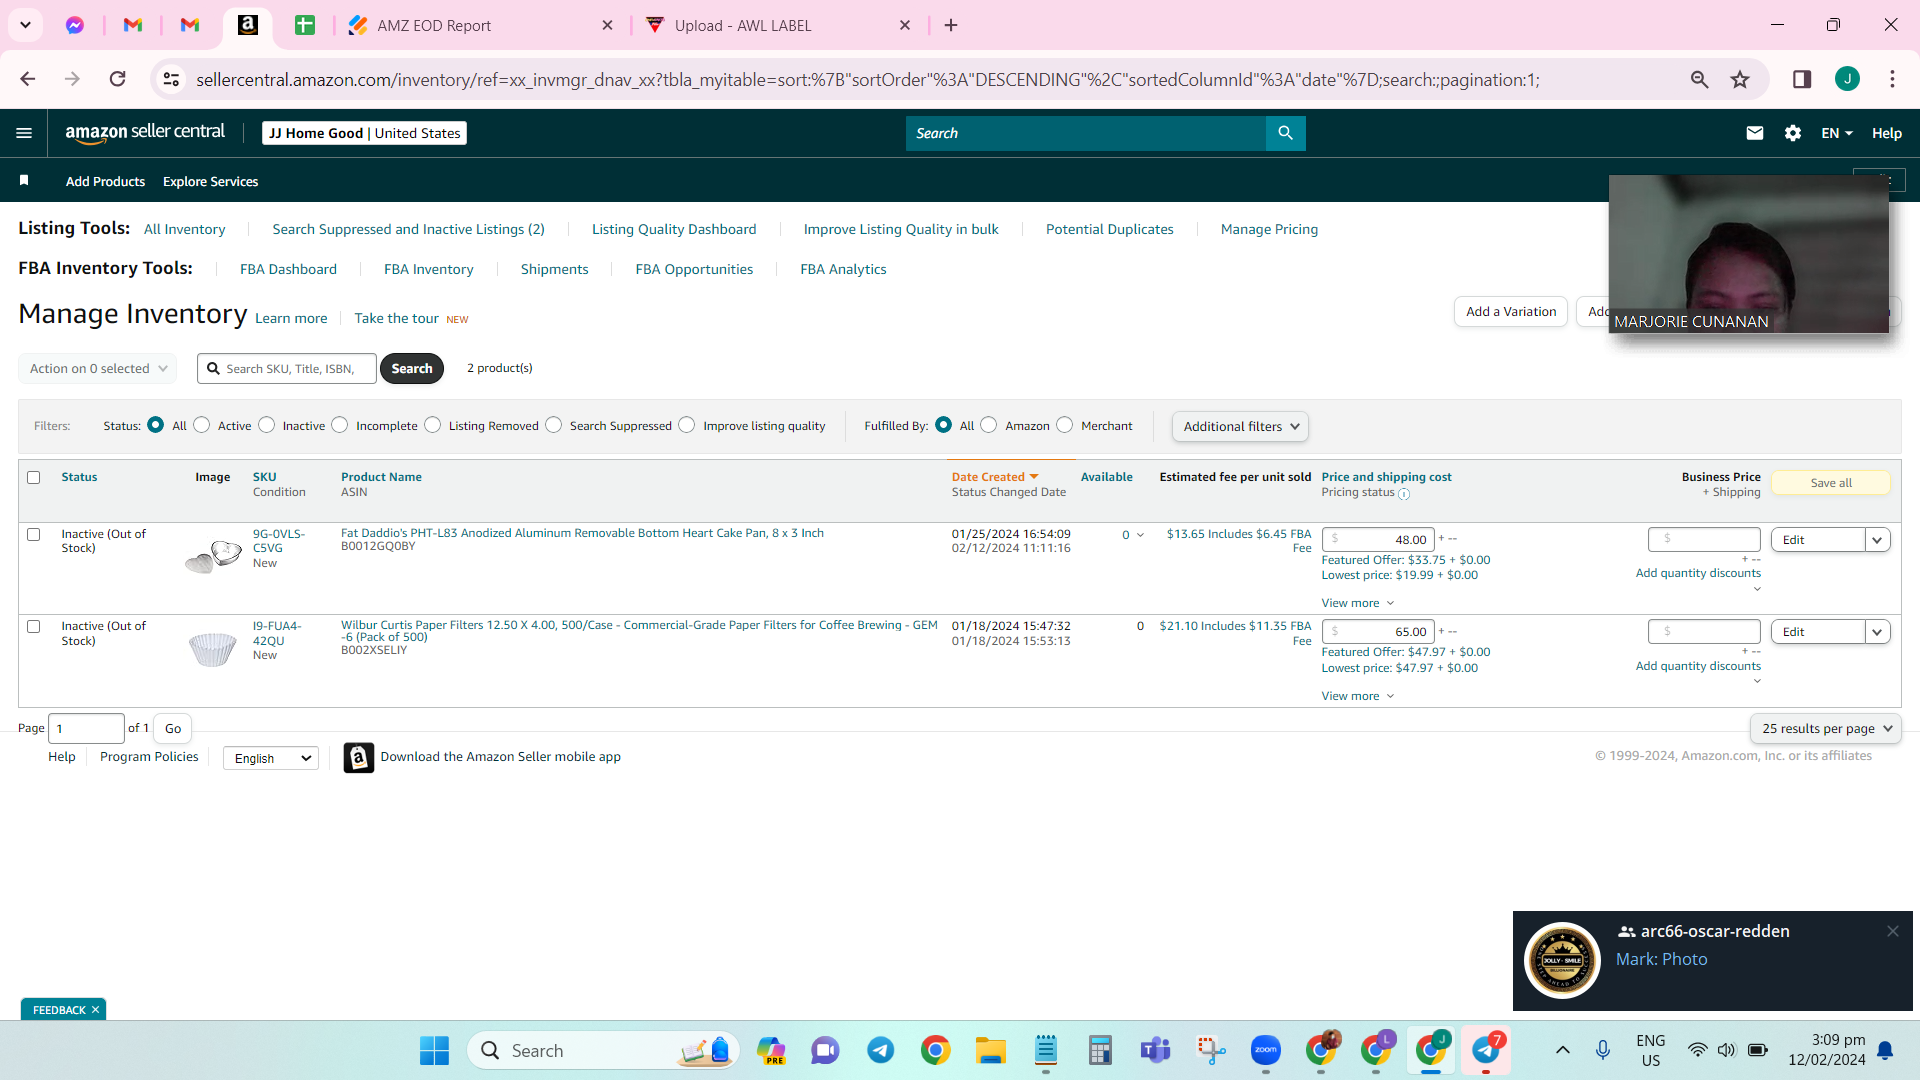Click the Go page button
Viewport: 1920px width, 1080px height.
[173, 728]
